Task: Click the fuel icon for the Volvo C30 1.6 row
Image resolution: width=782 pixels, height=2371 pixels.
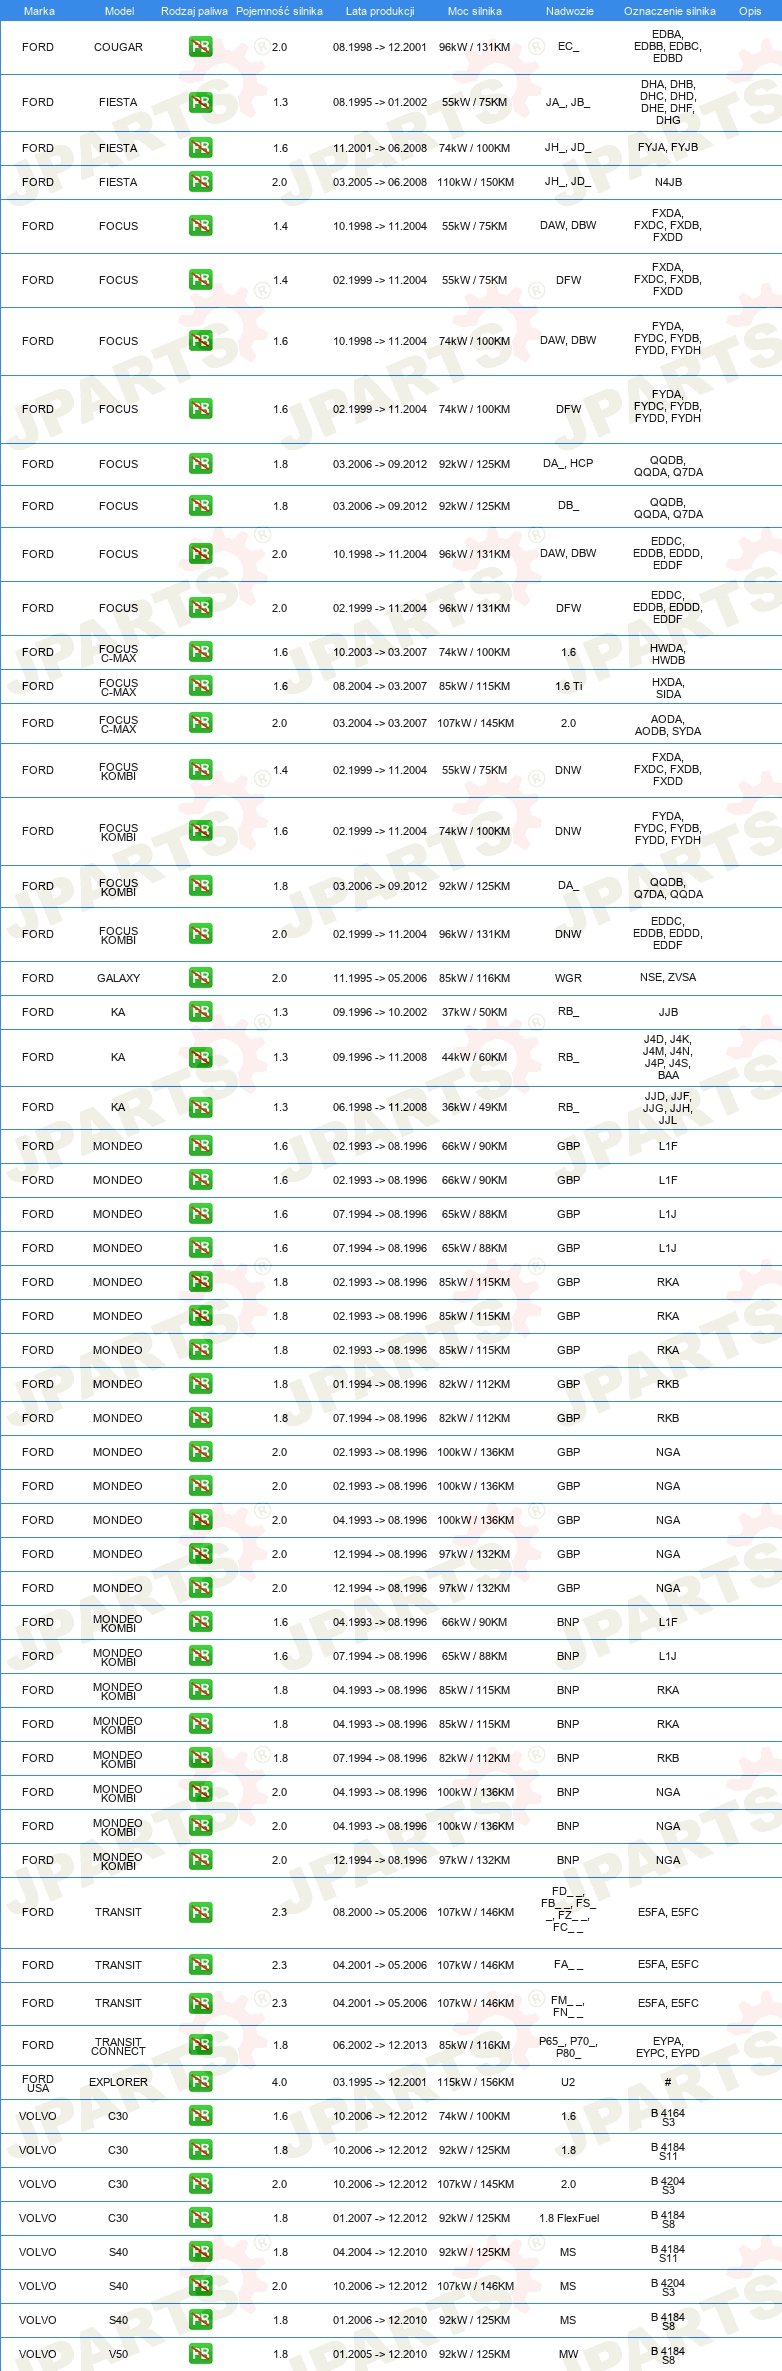Action: (200, 2116)
